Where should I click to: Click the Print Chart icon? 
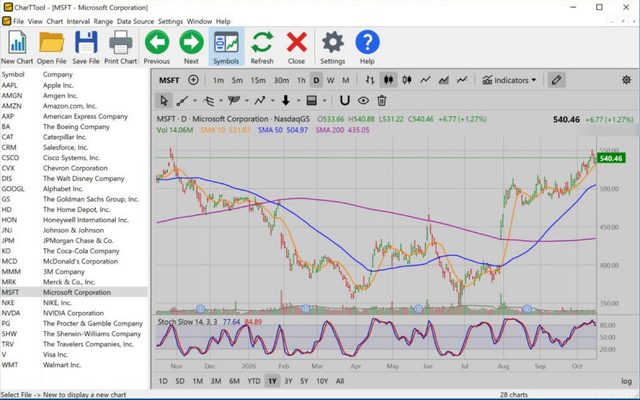click(x=120, y=47)
